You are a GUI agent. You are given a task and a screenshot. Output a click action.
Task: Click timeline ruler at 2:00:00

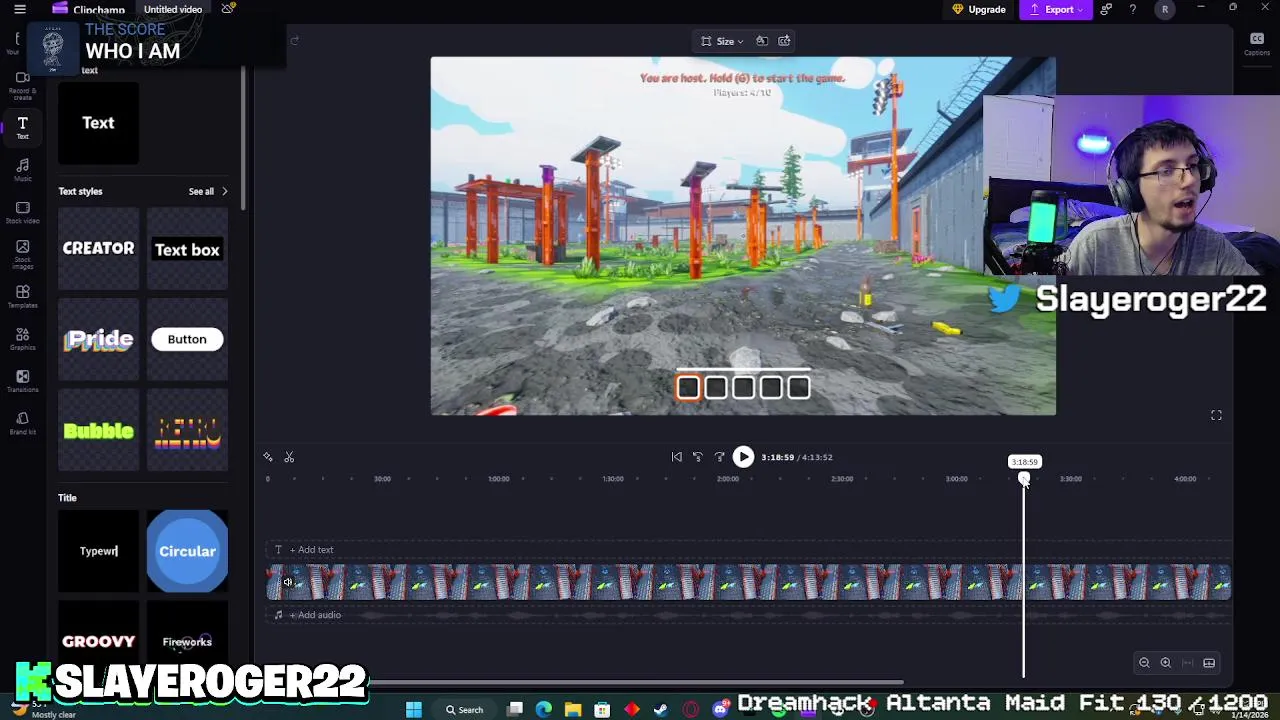[x=728, y=479]
